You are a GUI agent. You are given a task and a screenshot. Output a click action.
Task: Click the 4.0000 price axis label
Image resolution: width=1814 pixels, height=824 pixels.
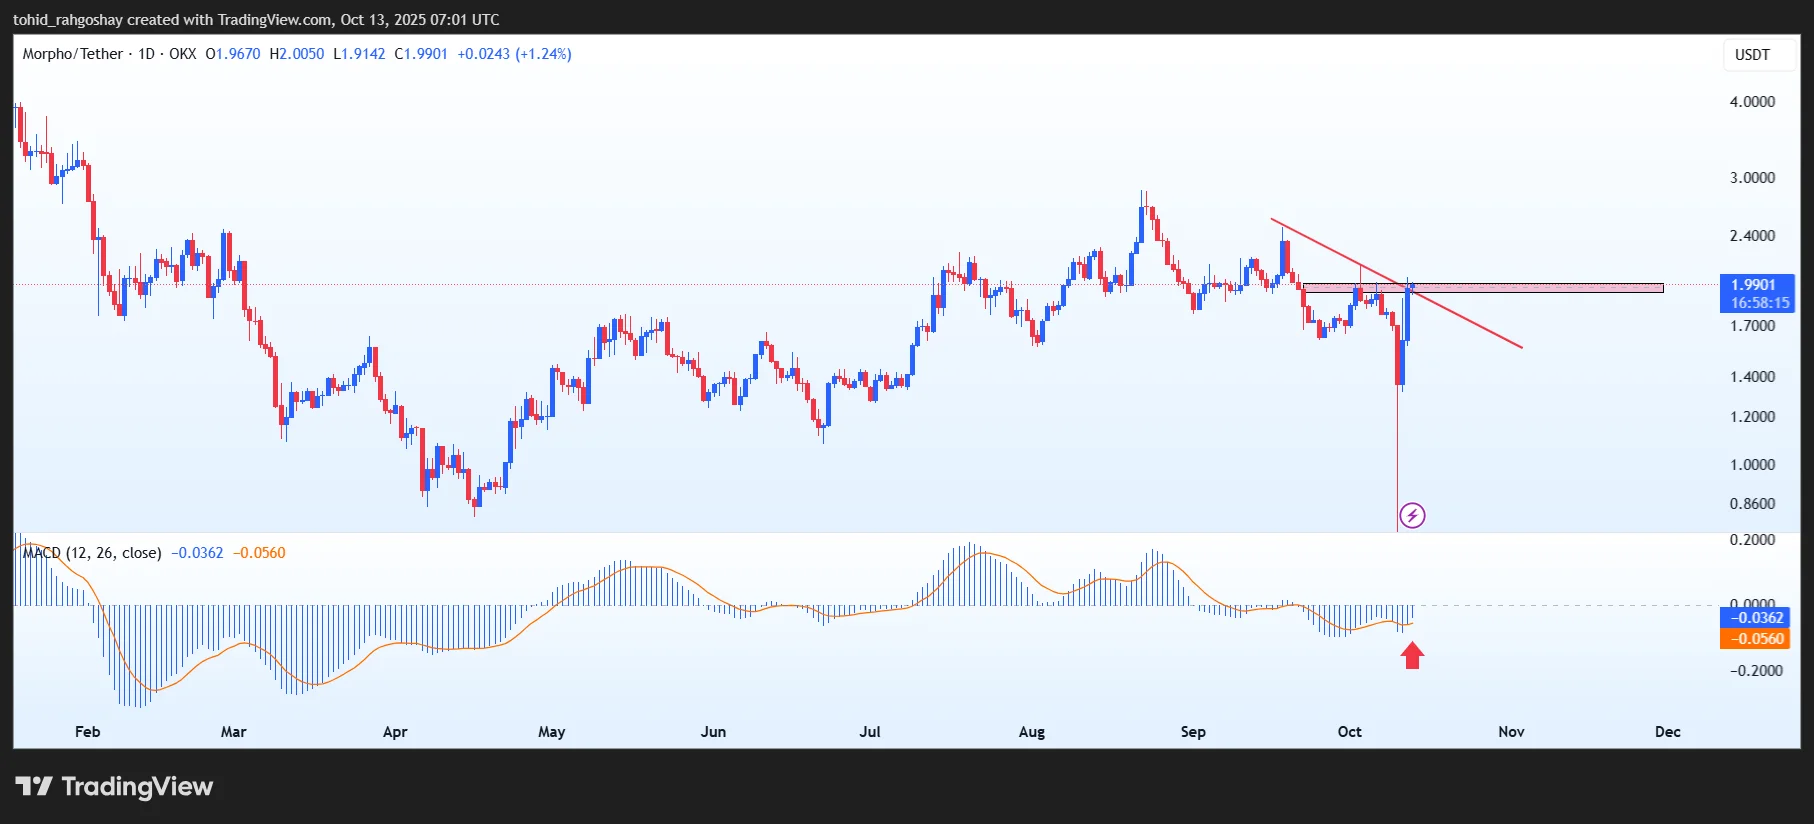[1752, 102]
